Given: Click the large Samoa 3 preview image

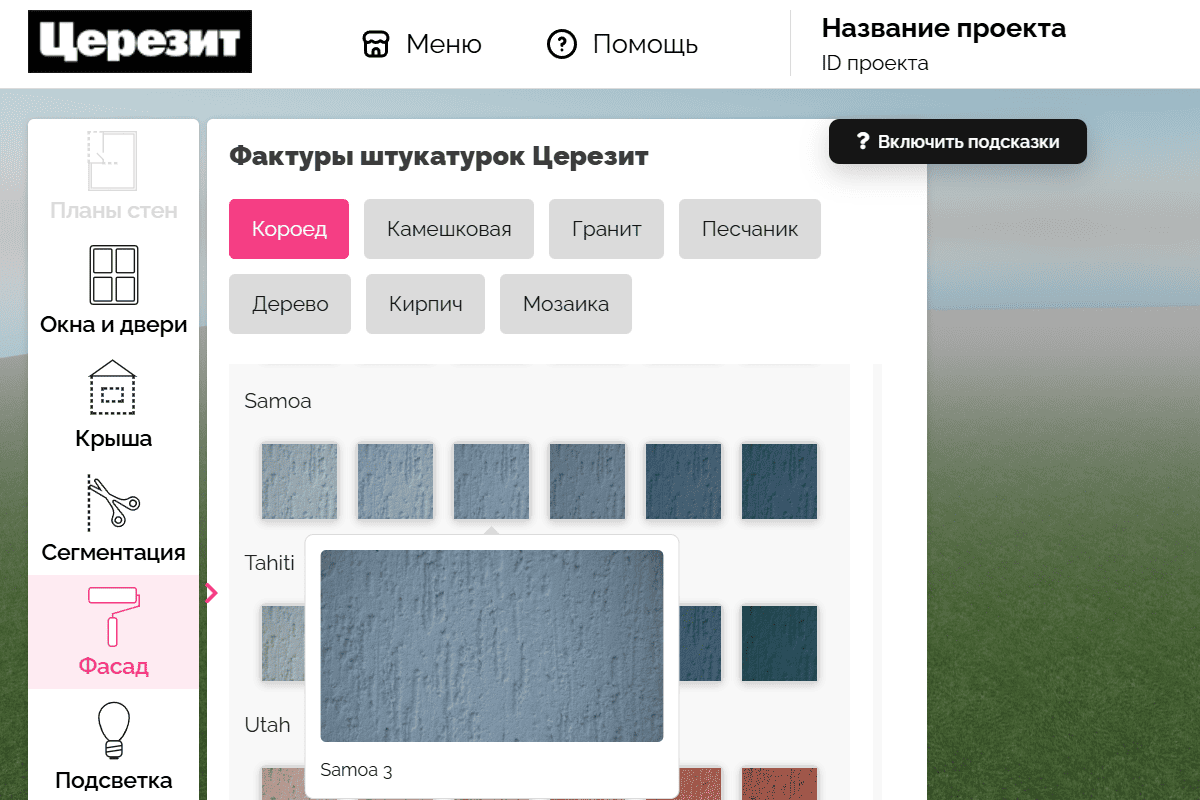Looking at the screenshot, I should (x=491, y=646).
